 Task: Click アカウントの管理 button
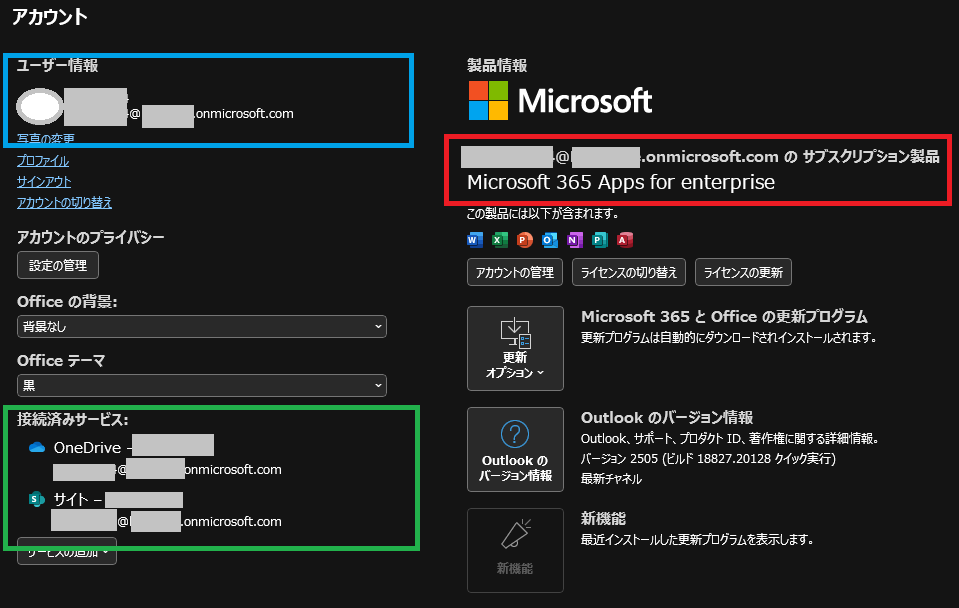[515, 272]
